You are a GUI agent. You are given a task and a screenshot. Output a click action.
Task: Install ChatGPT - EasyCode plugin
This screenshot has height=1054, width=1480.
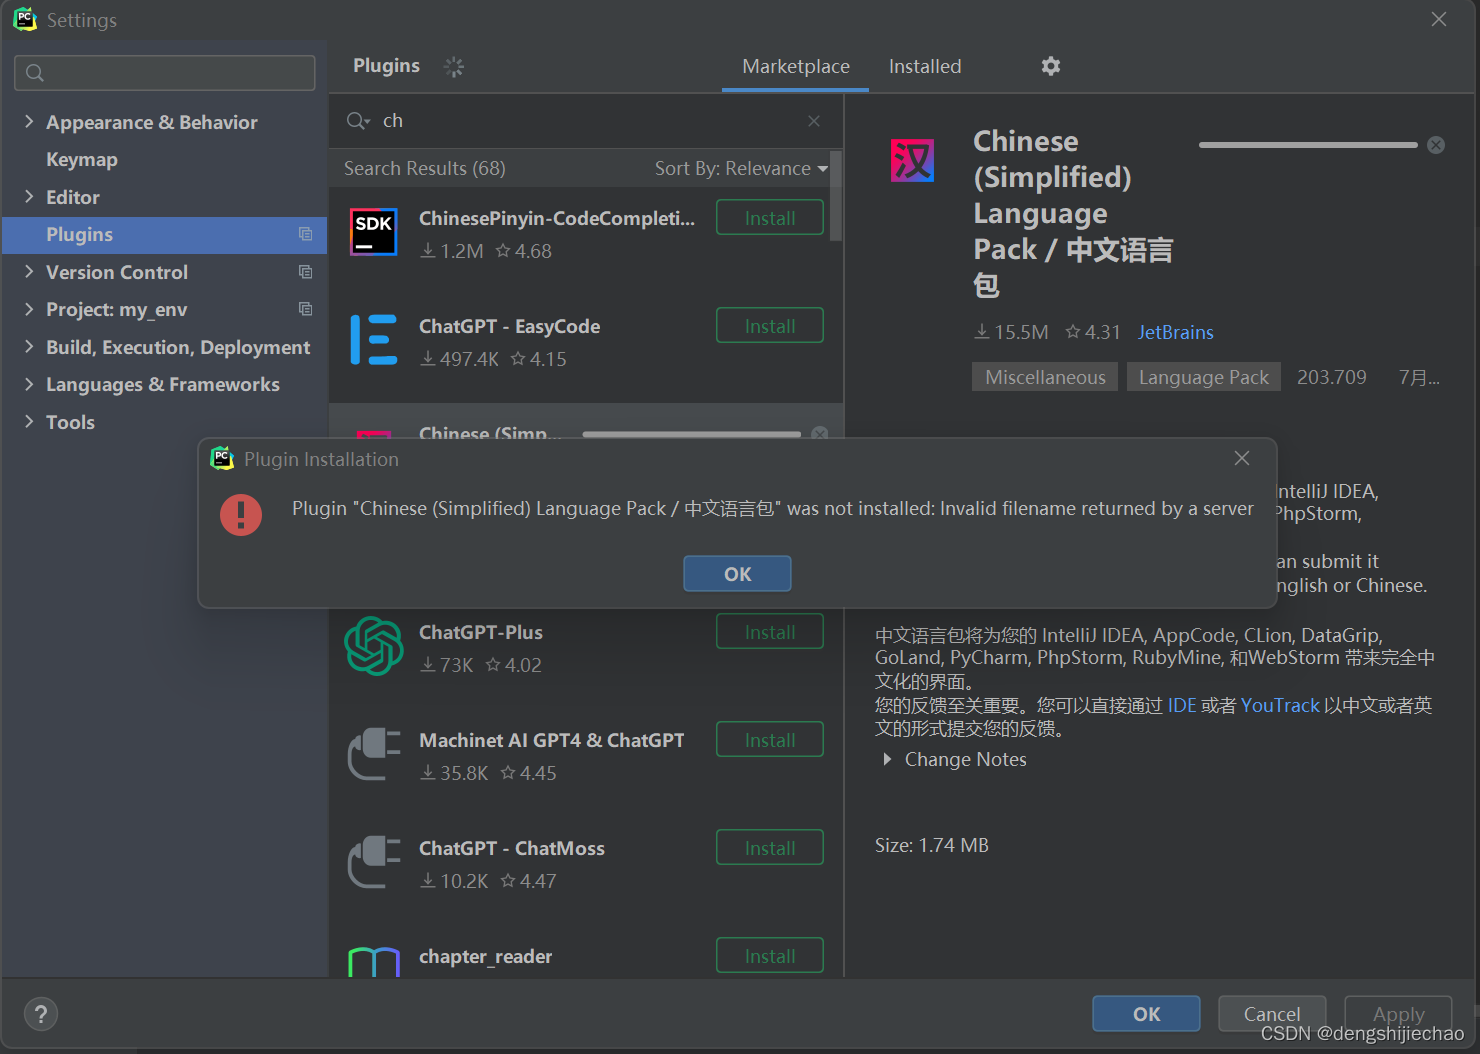click(770, 326)
